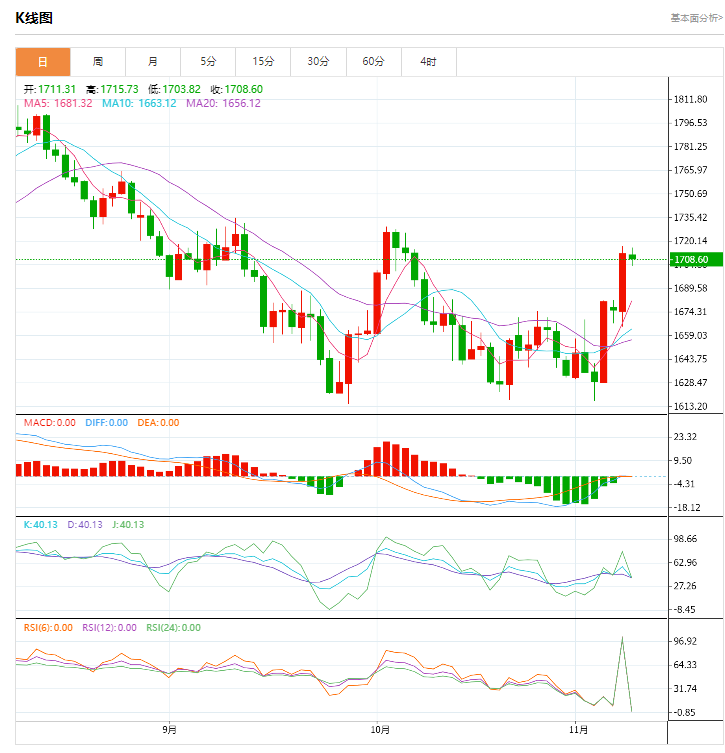The width and height of the screenshot is (725, 753).
Task: Open the 60分 interval tab
Action: click(374, 62)
